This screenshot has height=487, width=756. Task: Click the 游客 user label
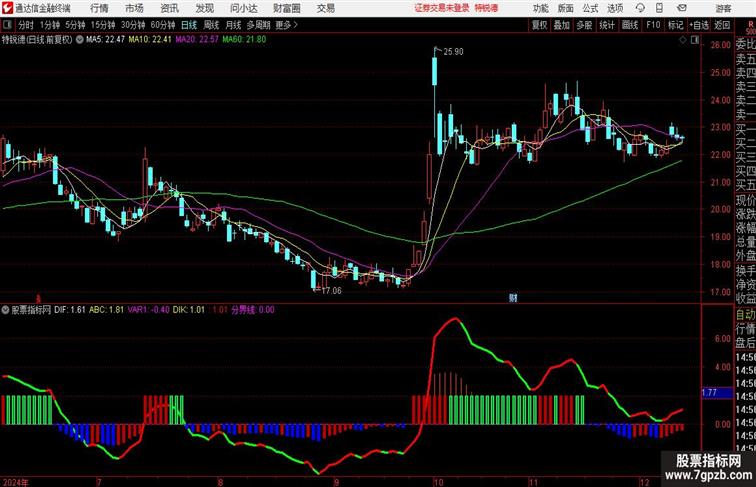(723, 8)
